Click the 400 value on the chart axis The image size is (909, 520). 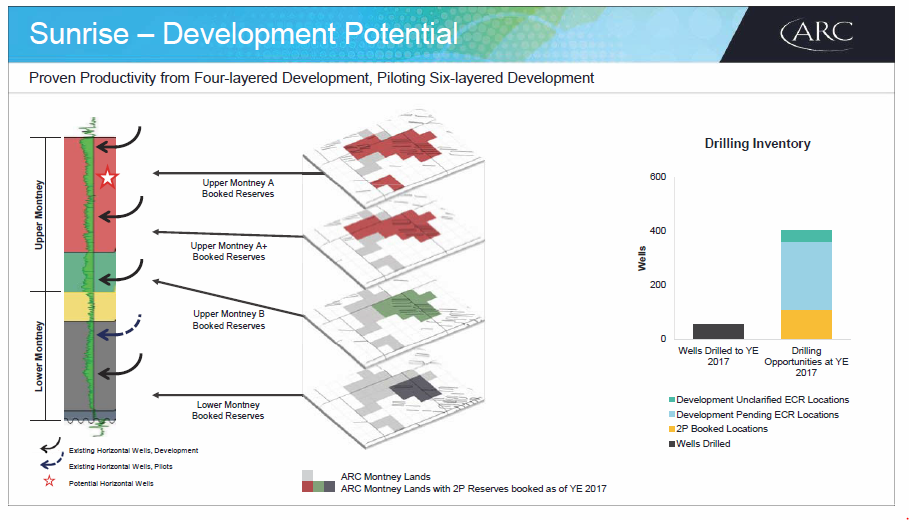[x=658, y=231]
